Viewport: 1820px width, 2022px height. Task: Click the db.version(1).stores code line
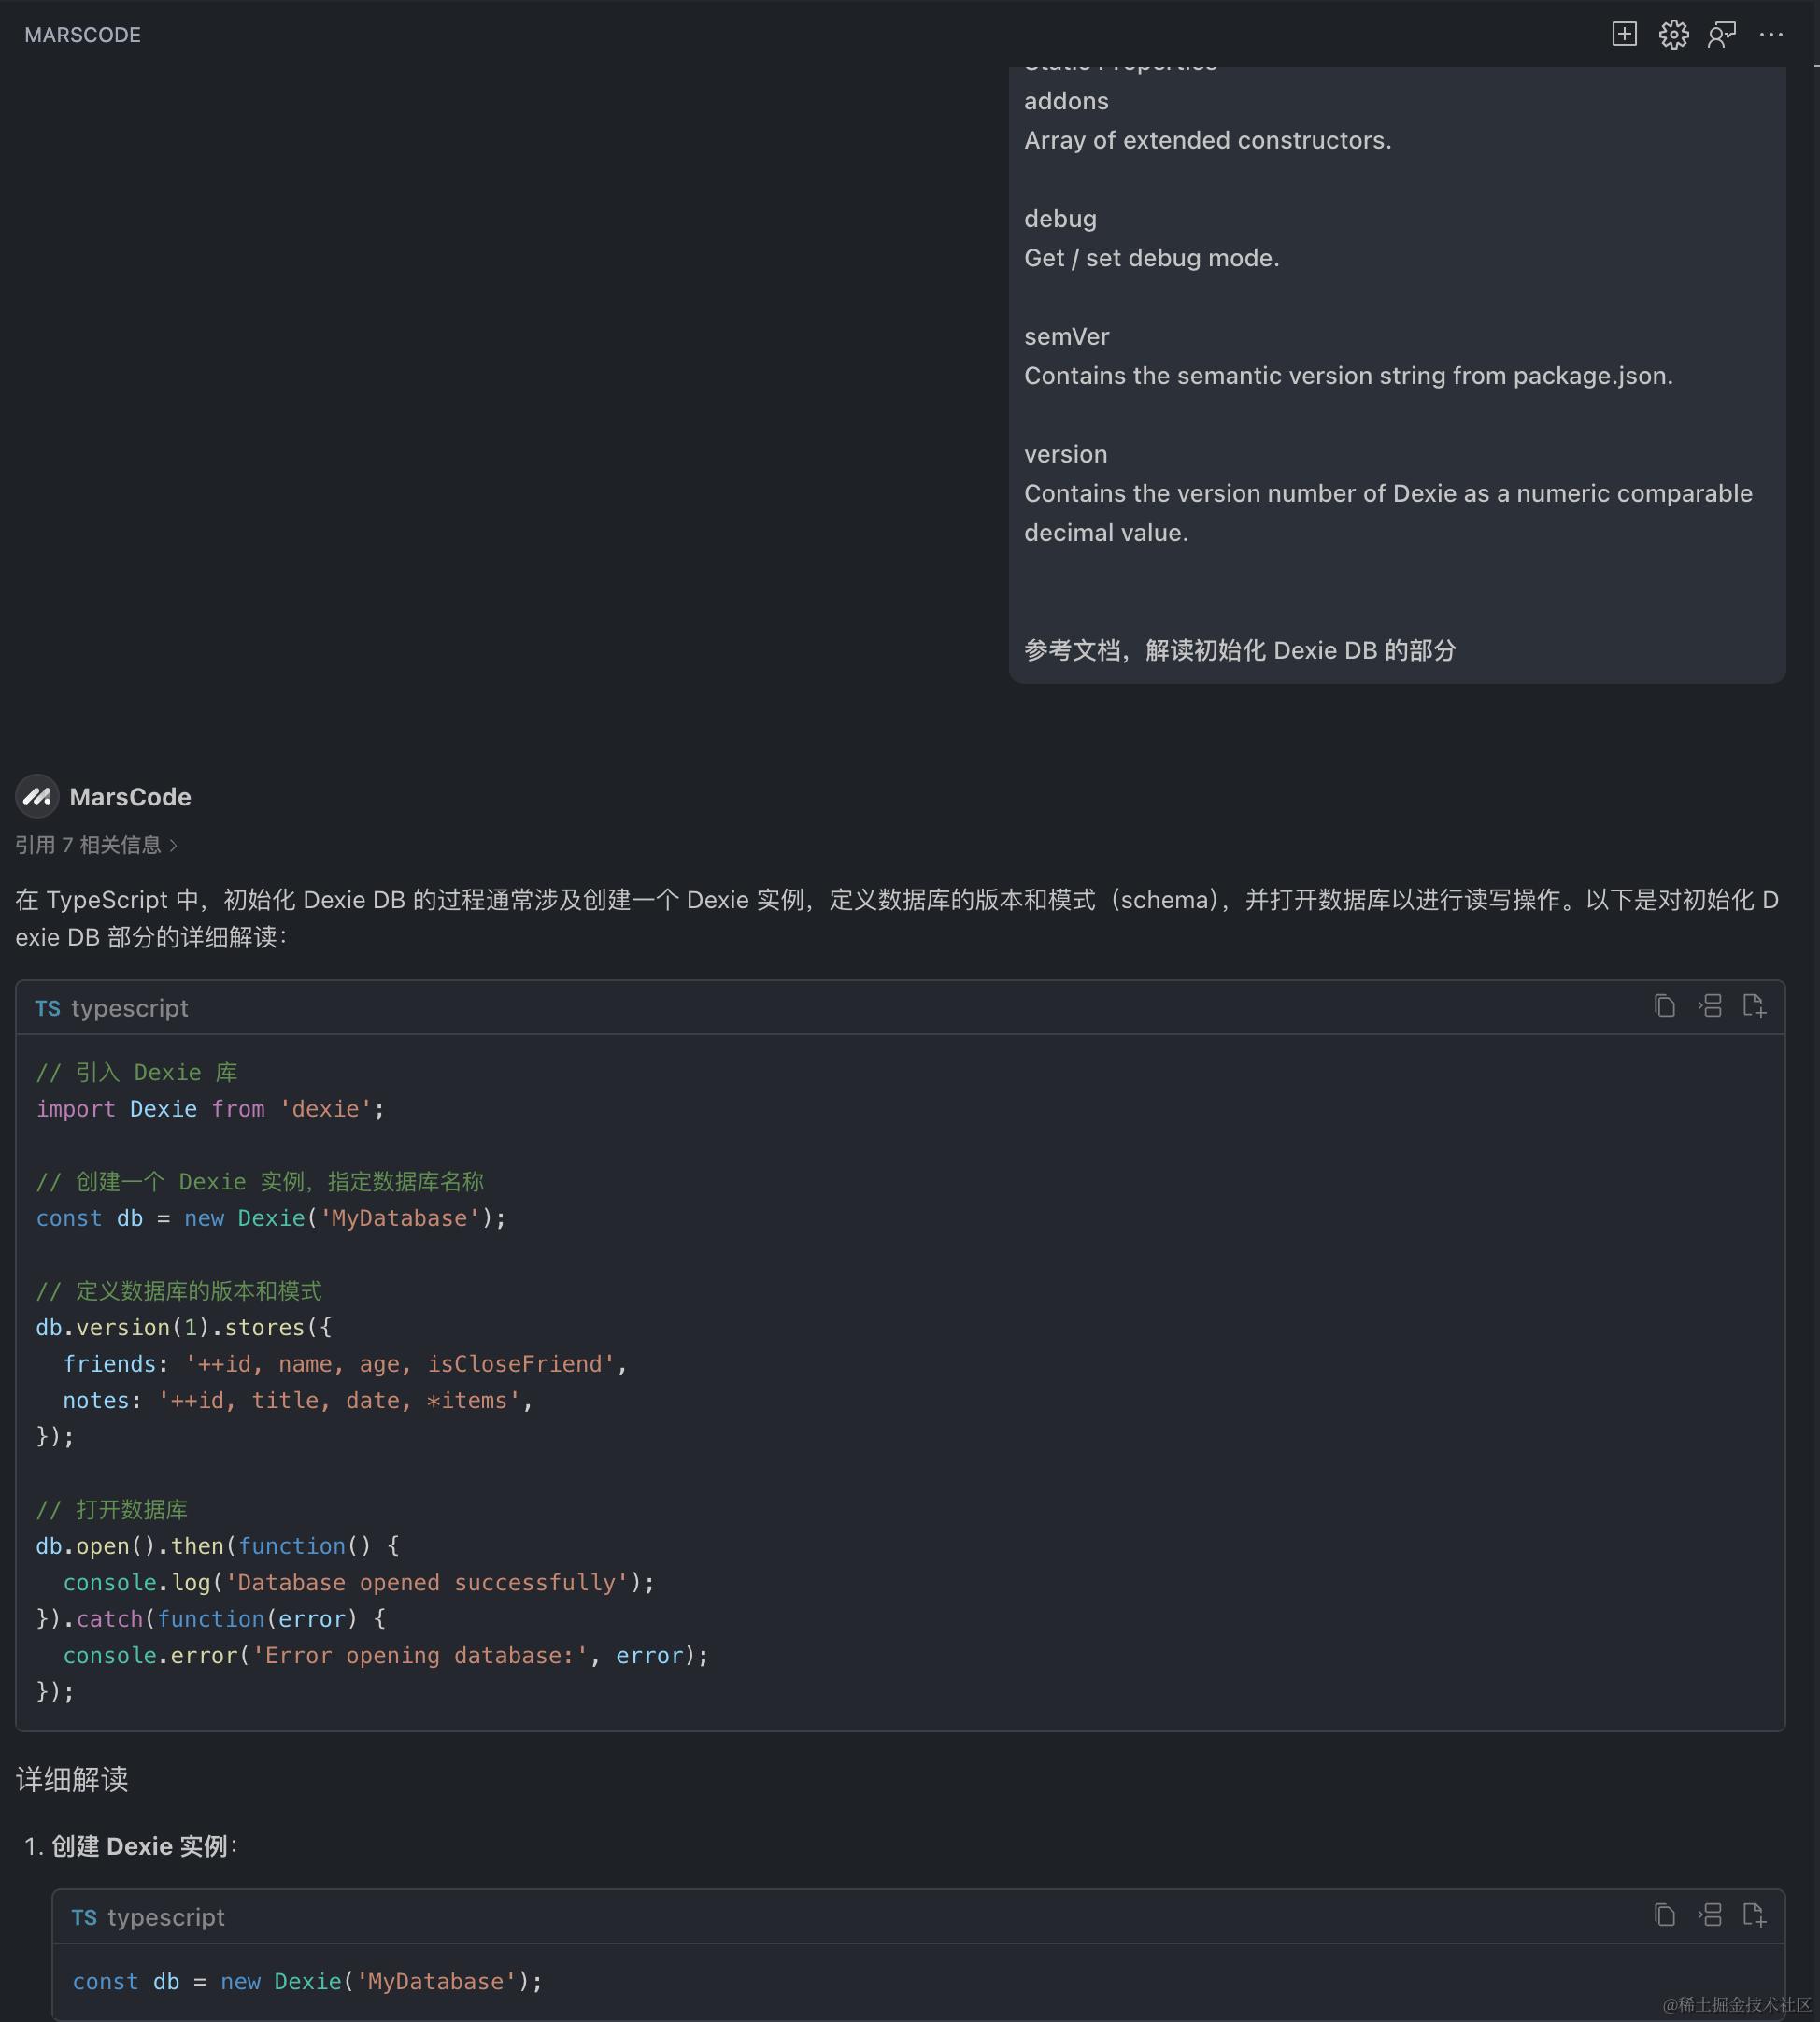pyautogui.click(x=184, y=1327)
